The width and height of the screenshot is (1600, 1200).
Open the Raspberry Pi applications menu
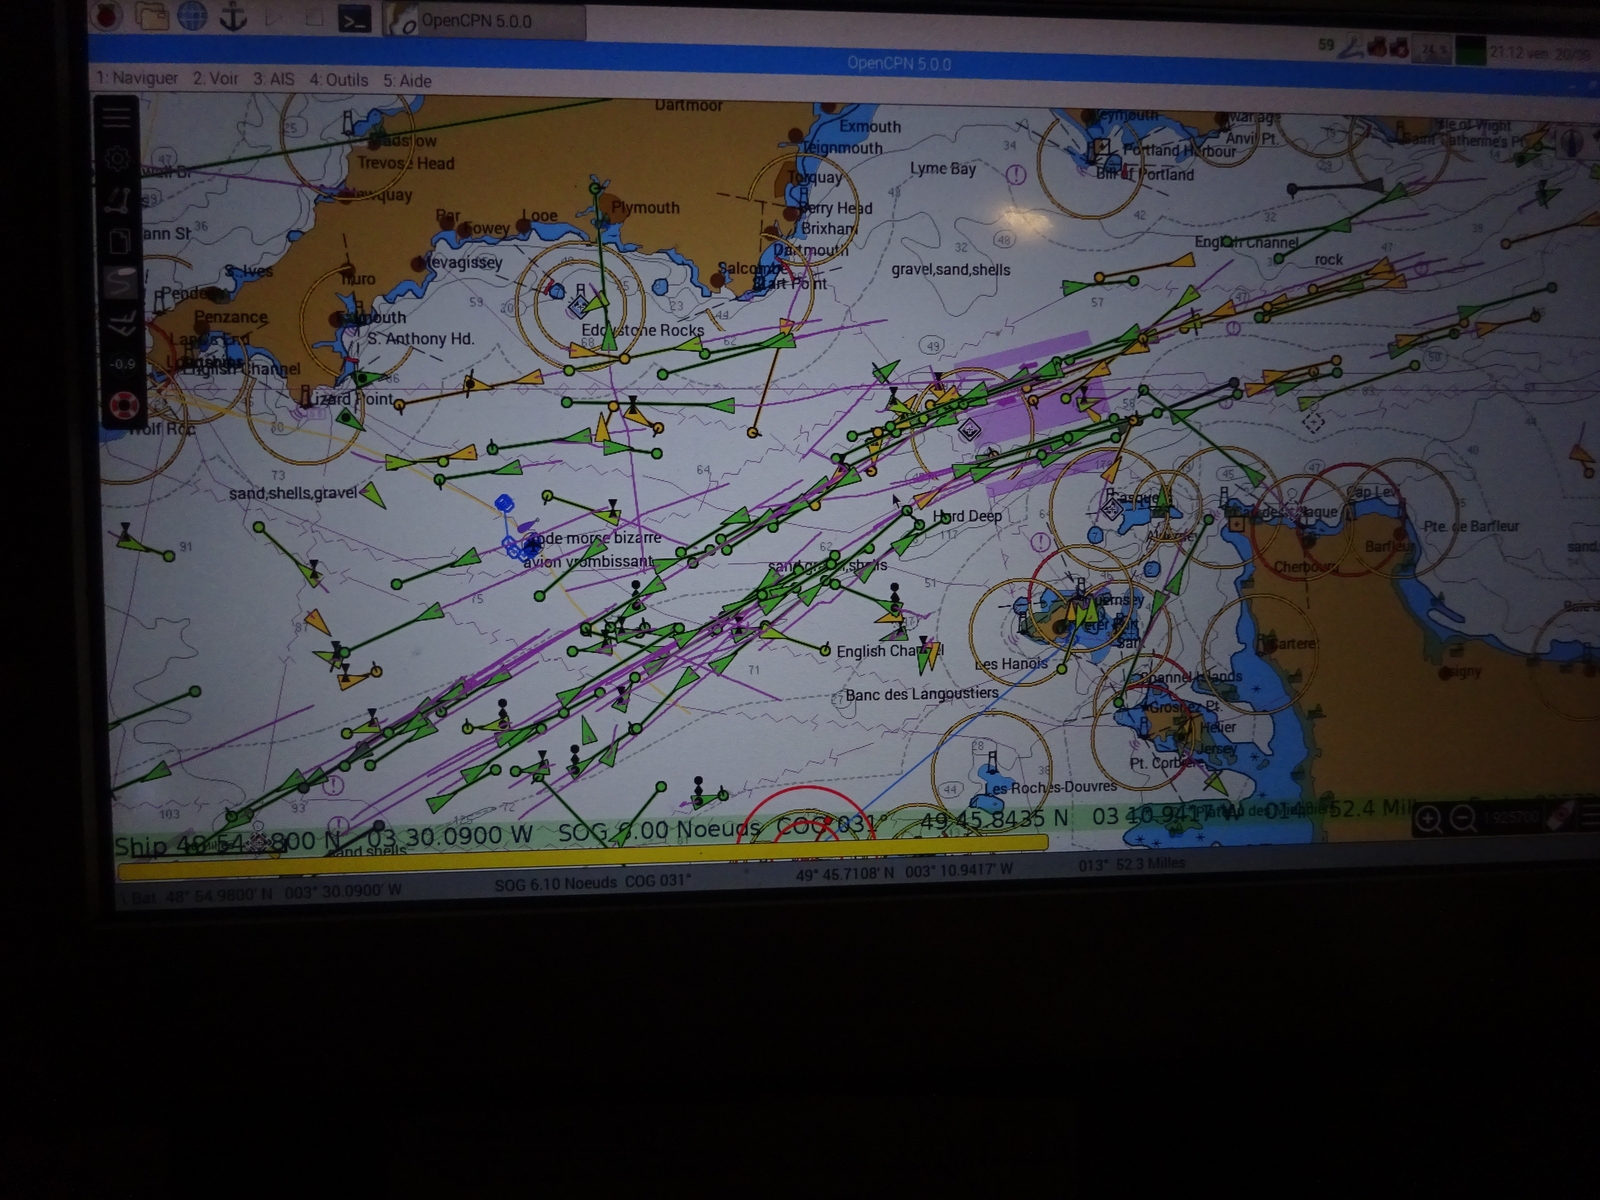tap(107, 15)
